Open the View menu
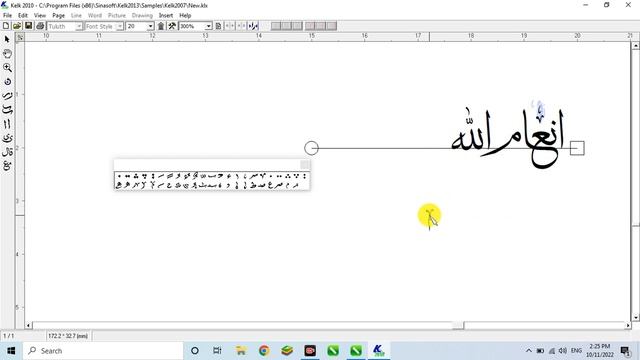 [x=40, y=16]
